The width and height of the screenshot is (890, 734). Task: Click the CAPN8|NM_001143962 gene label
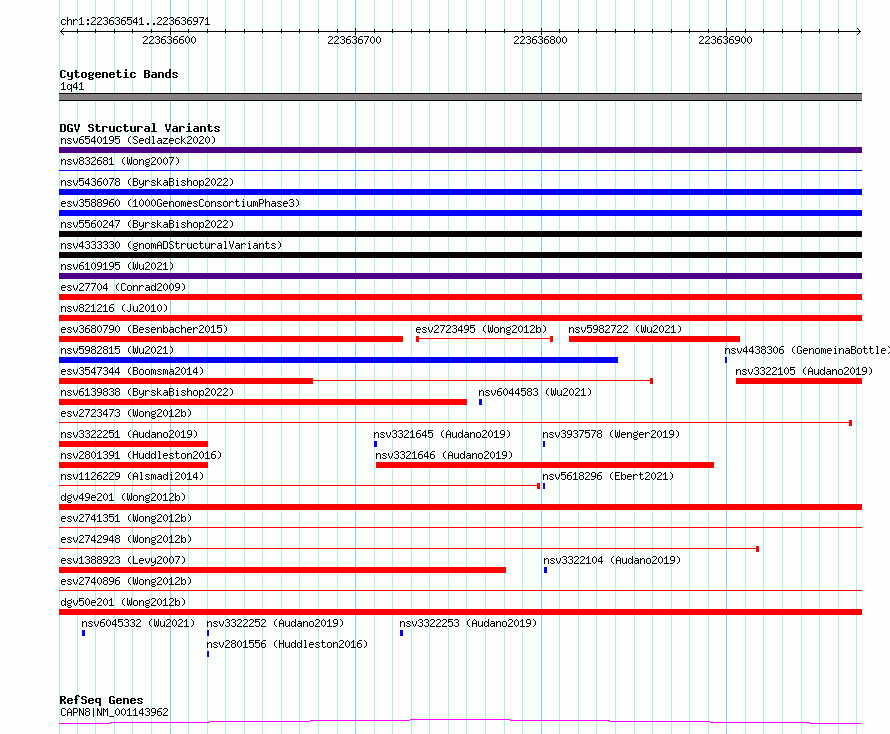[114, 712]
